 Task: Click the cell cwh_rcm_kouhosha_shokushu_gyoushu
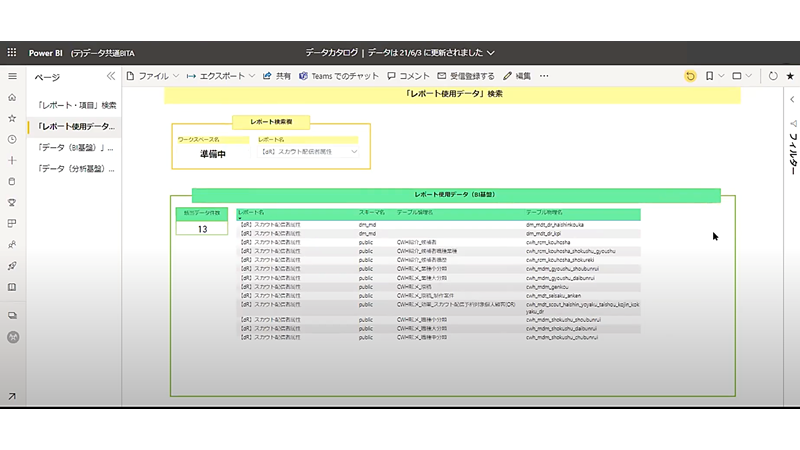[570, 251]
